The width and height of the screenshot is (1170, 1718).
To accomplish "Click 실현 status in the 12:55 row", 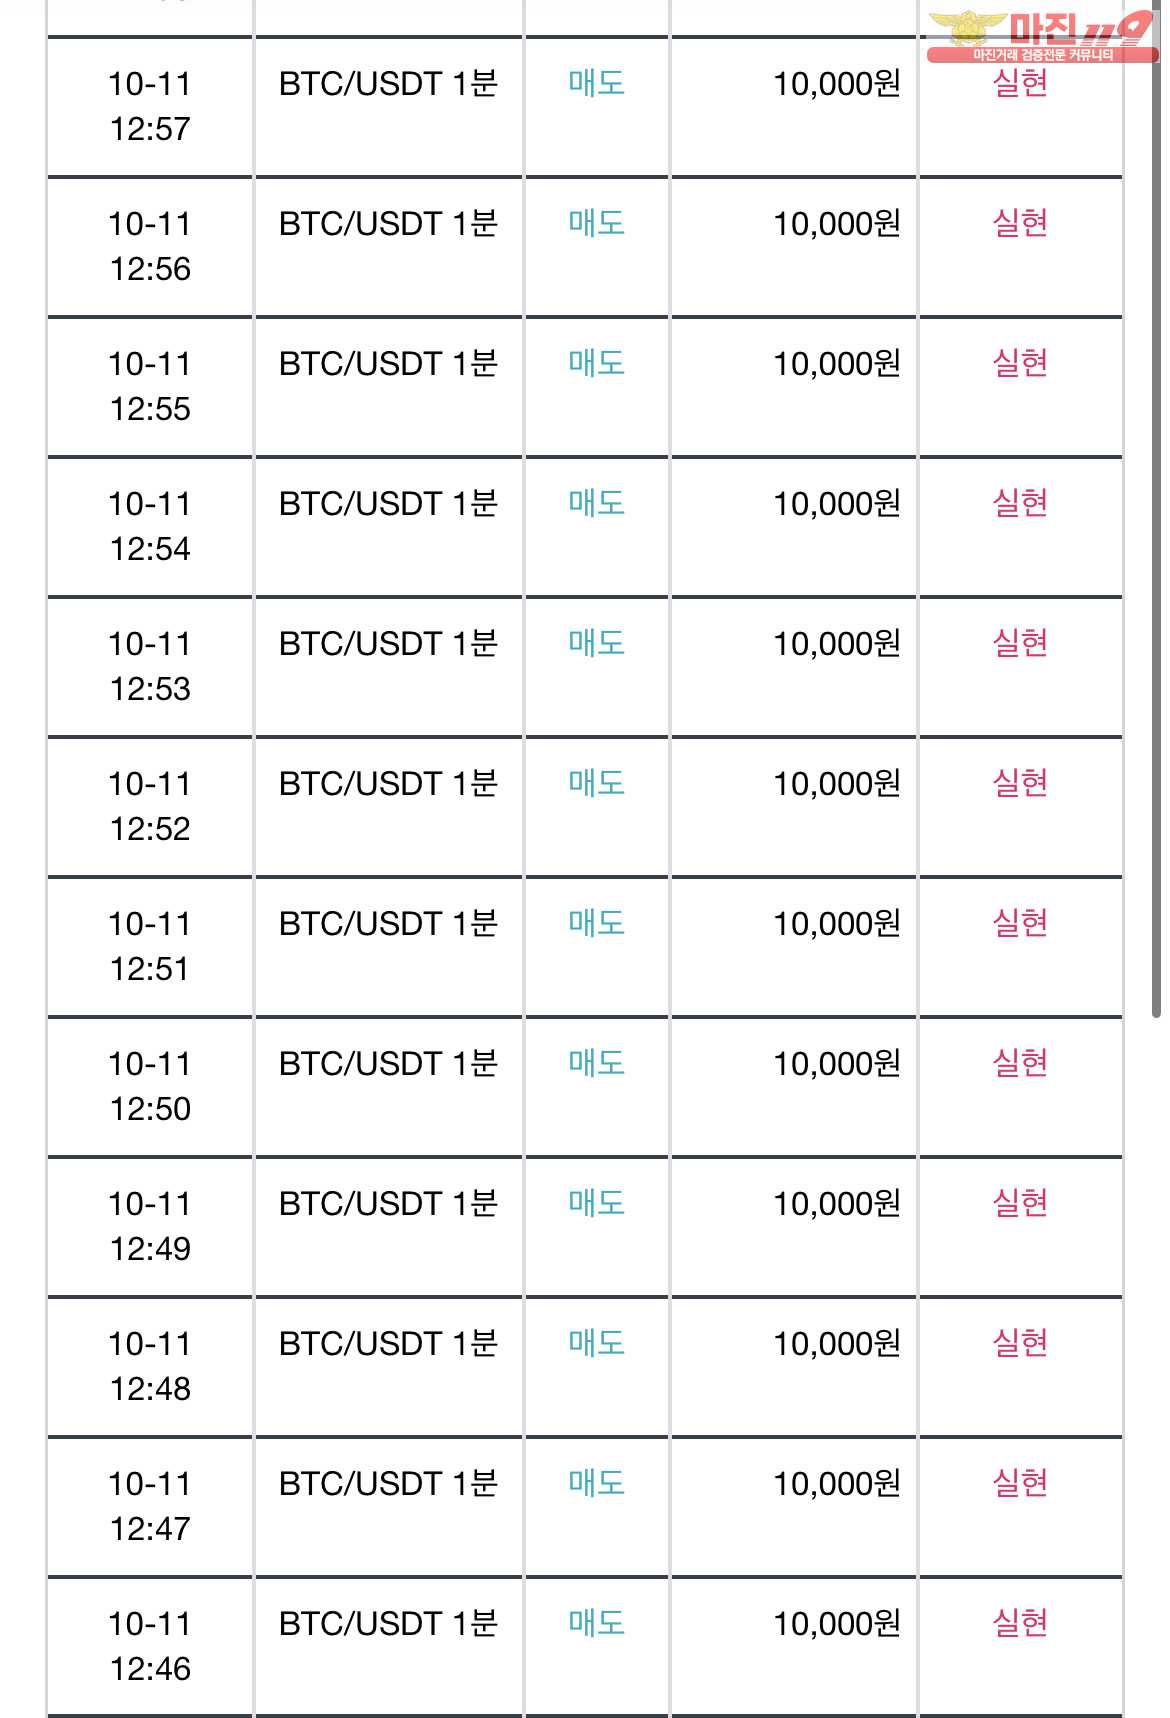I will click(x=1020, y=363).
